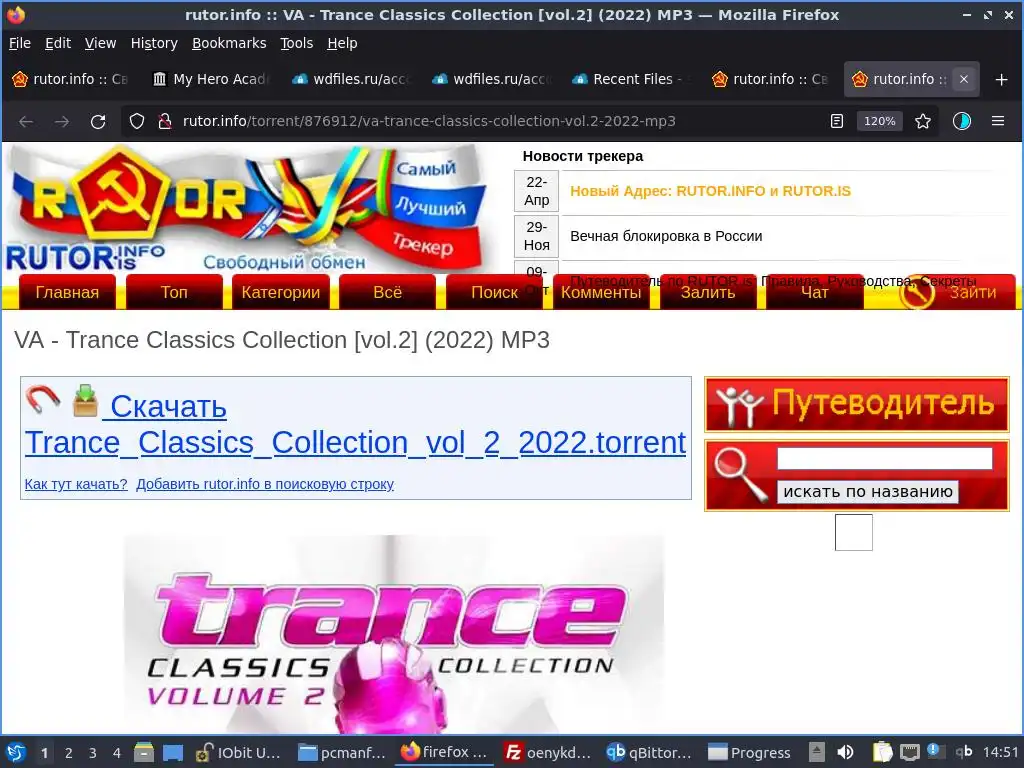Close the active rutor.info tab
The height and width of the screenshot is (768, 1024).
click(964, 80)
